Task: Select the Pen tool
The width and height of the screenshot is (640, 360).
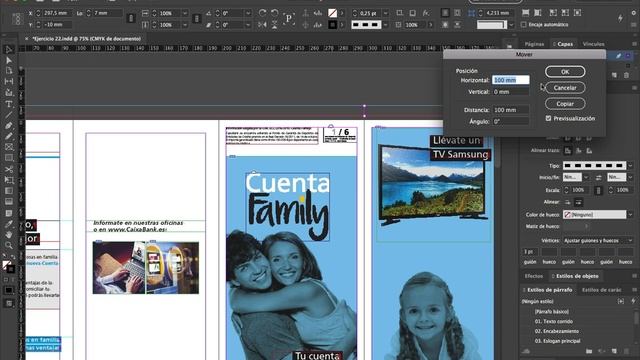Action: pos(9,126)
